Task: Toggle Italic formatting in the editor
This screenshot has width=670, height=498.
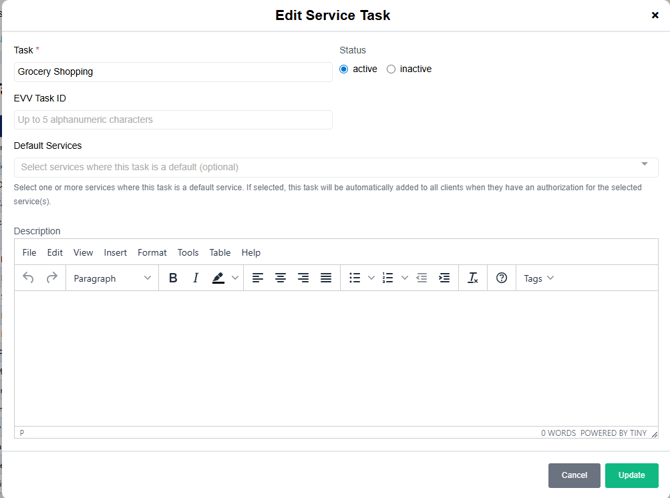Action: [x=196, y=278]
